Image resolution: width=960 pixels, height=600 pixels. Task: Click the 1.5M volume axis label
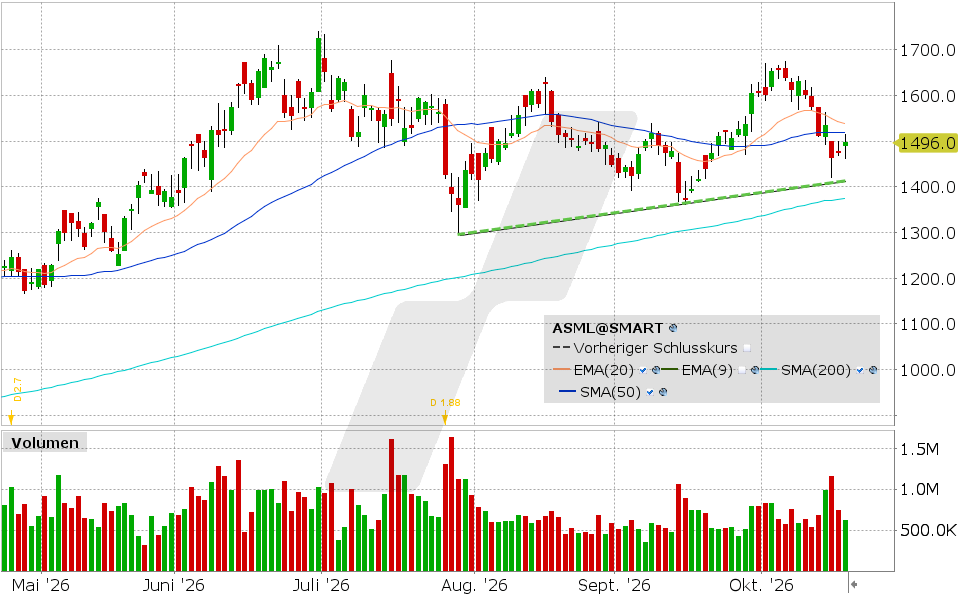(920, 449)
